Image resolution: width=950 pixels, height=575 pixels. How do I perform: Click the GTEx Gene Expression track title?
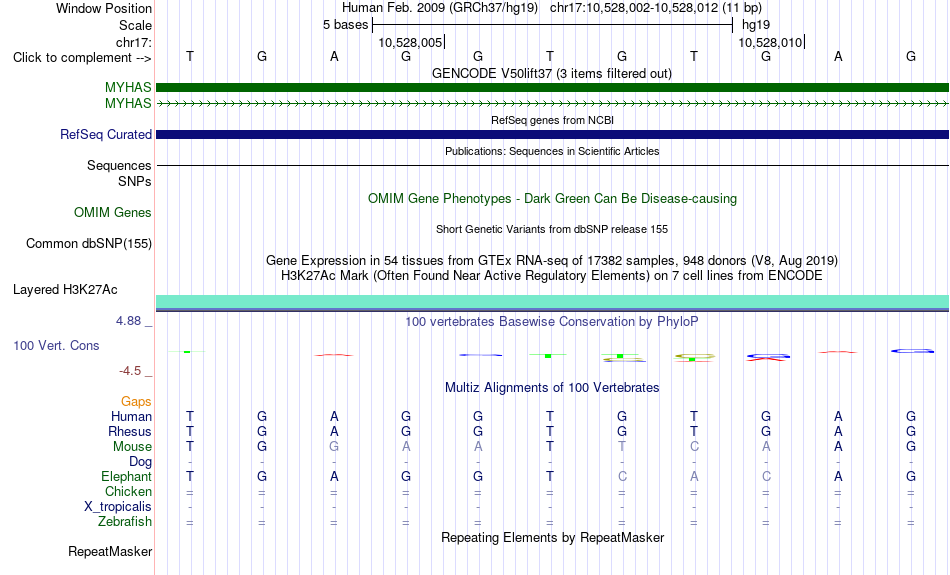[552, 261]
